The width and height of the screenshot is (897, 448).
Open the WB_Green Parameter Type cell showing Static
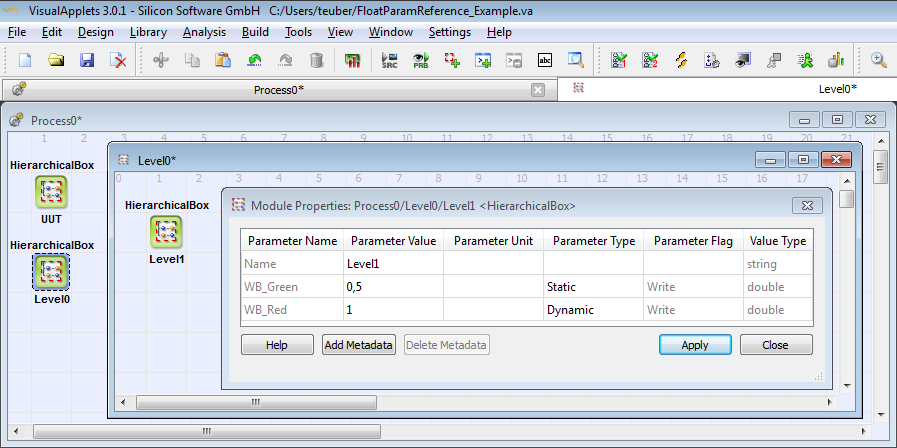592,287
